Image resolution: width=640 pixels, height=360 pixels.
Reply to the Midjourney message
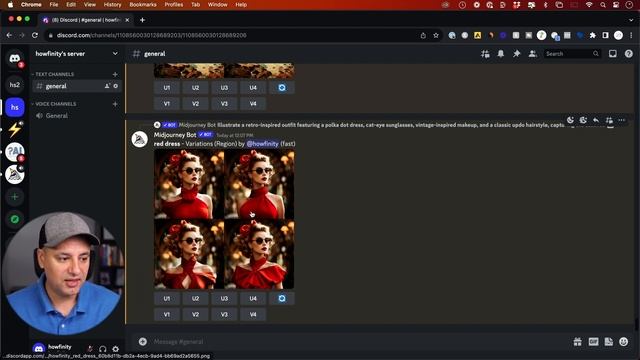[x=596, y=120]
